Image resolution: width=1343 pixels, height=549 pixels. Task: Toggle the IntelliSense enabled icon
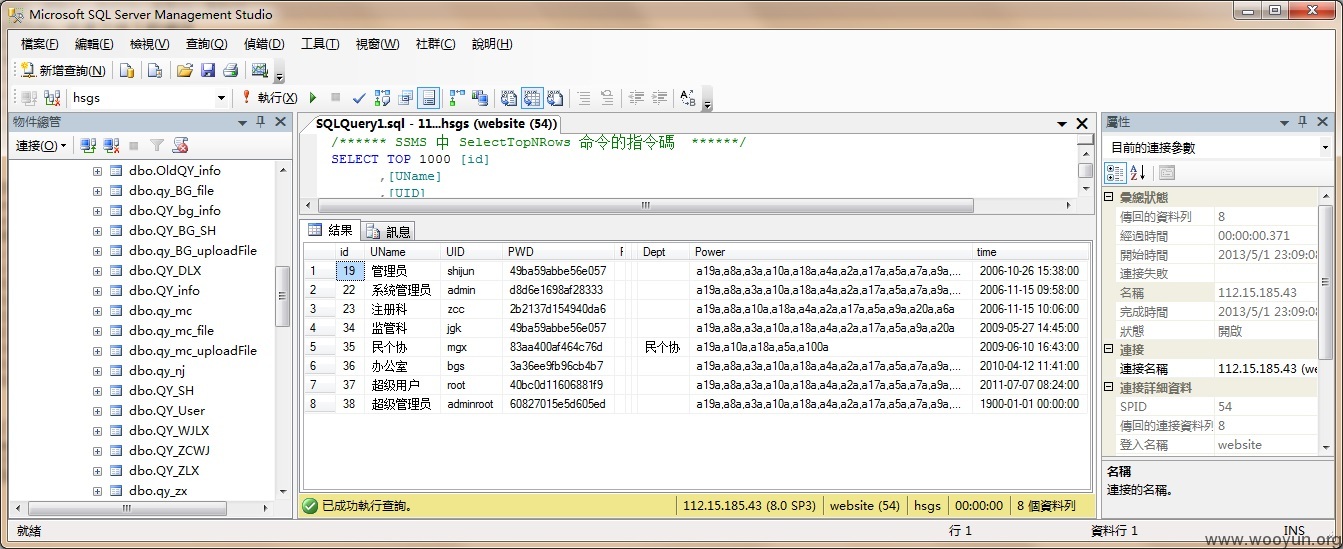(x=428, y=98)
